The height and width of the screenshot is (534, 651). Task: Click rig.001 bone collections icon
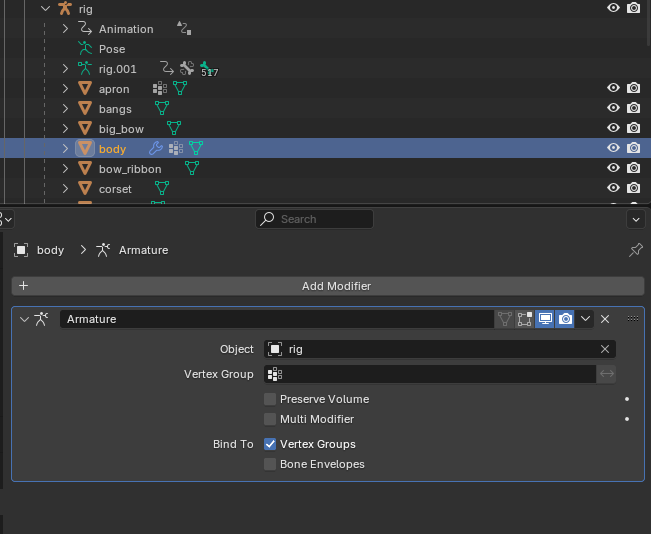(x=187, y=69)
